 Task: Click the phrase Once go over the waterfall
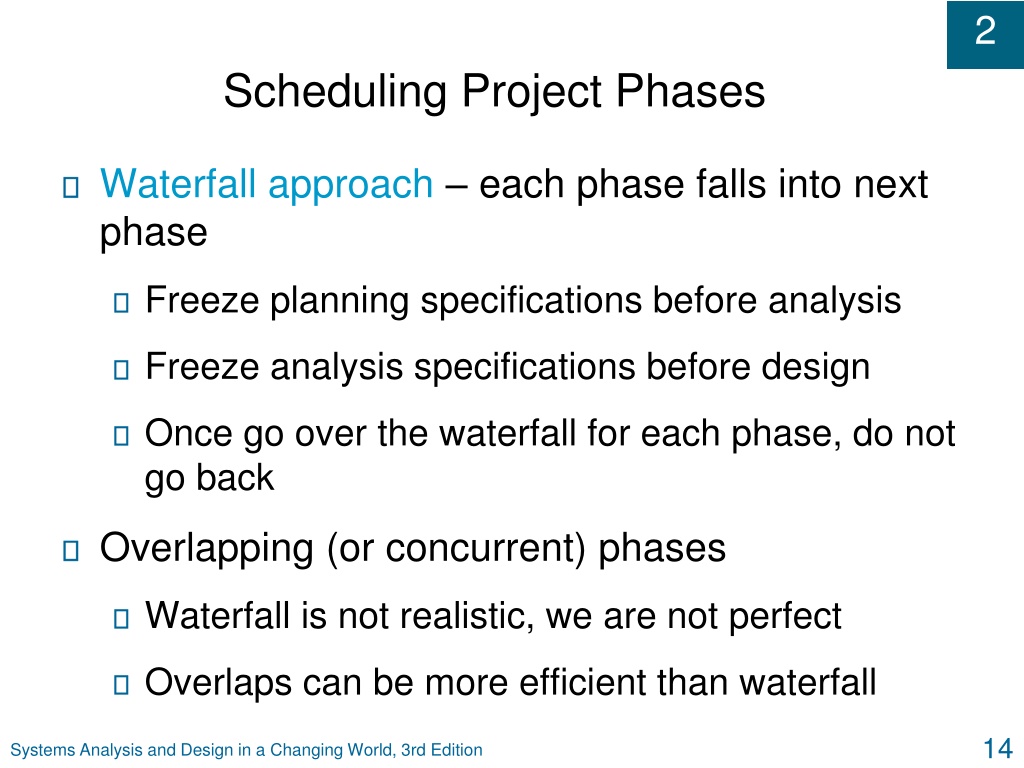[x=360, y=434]
